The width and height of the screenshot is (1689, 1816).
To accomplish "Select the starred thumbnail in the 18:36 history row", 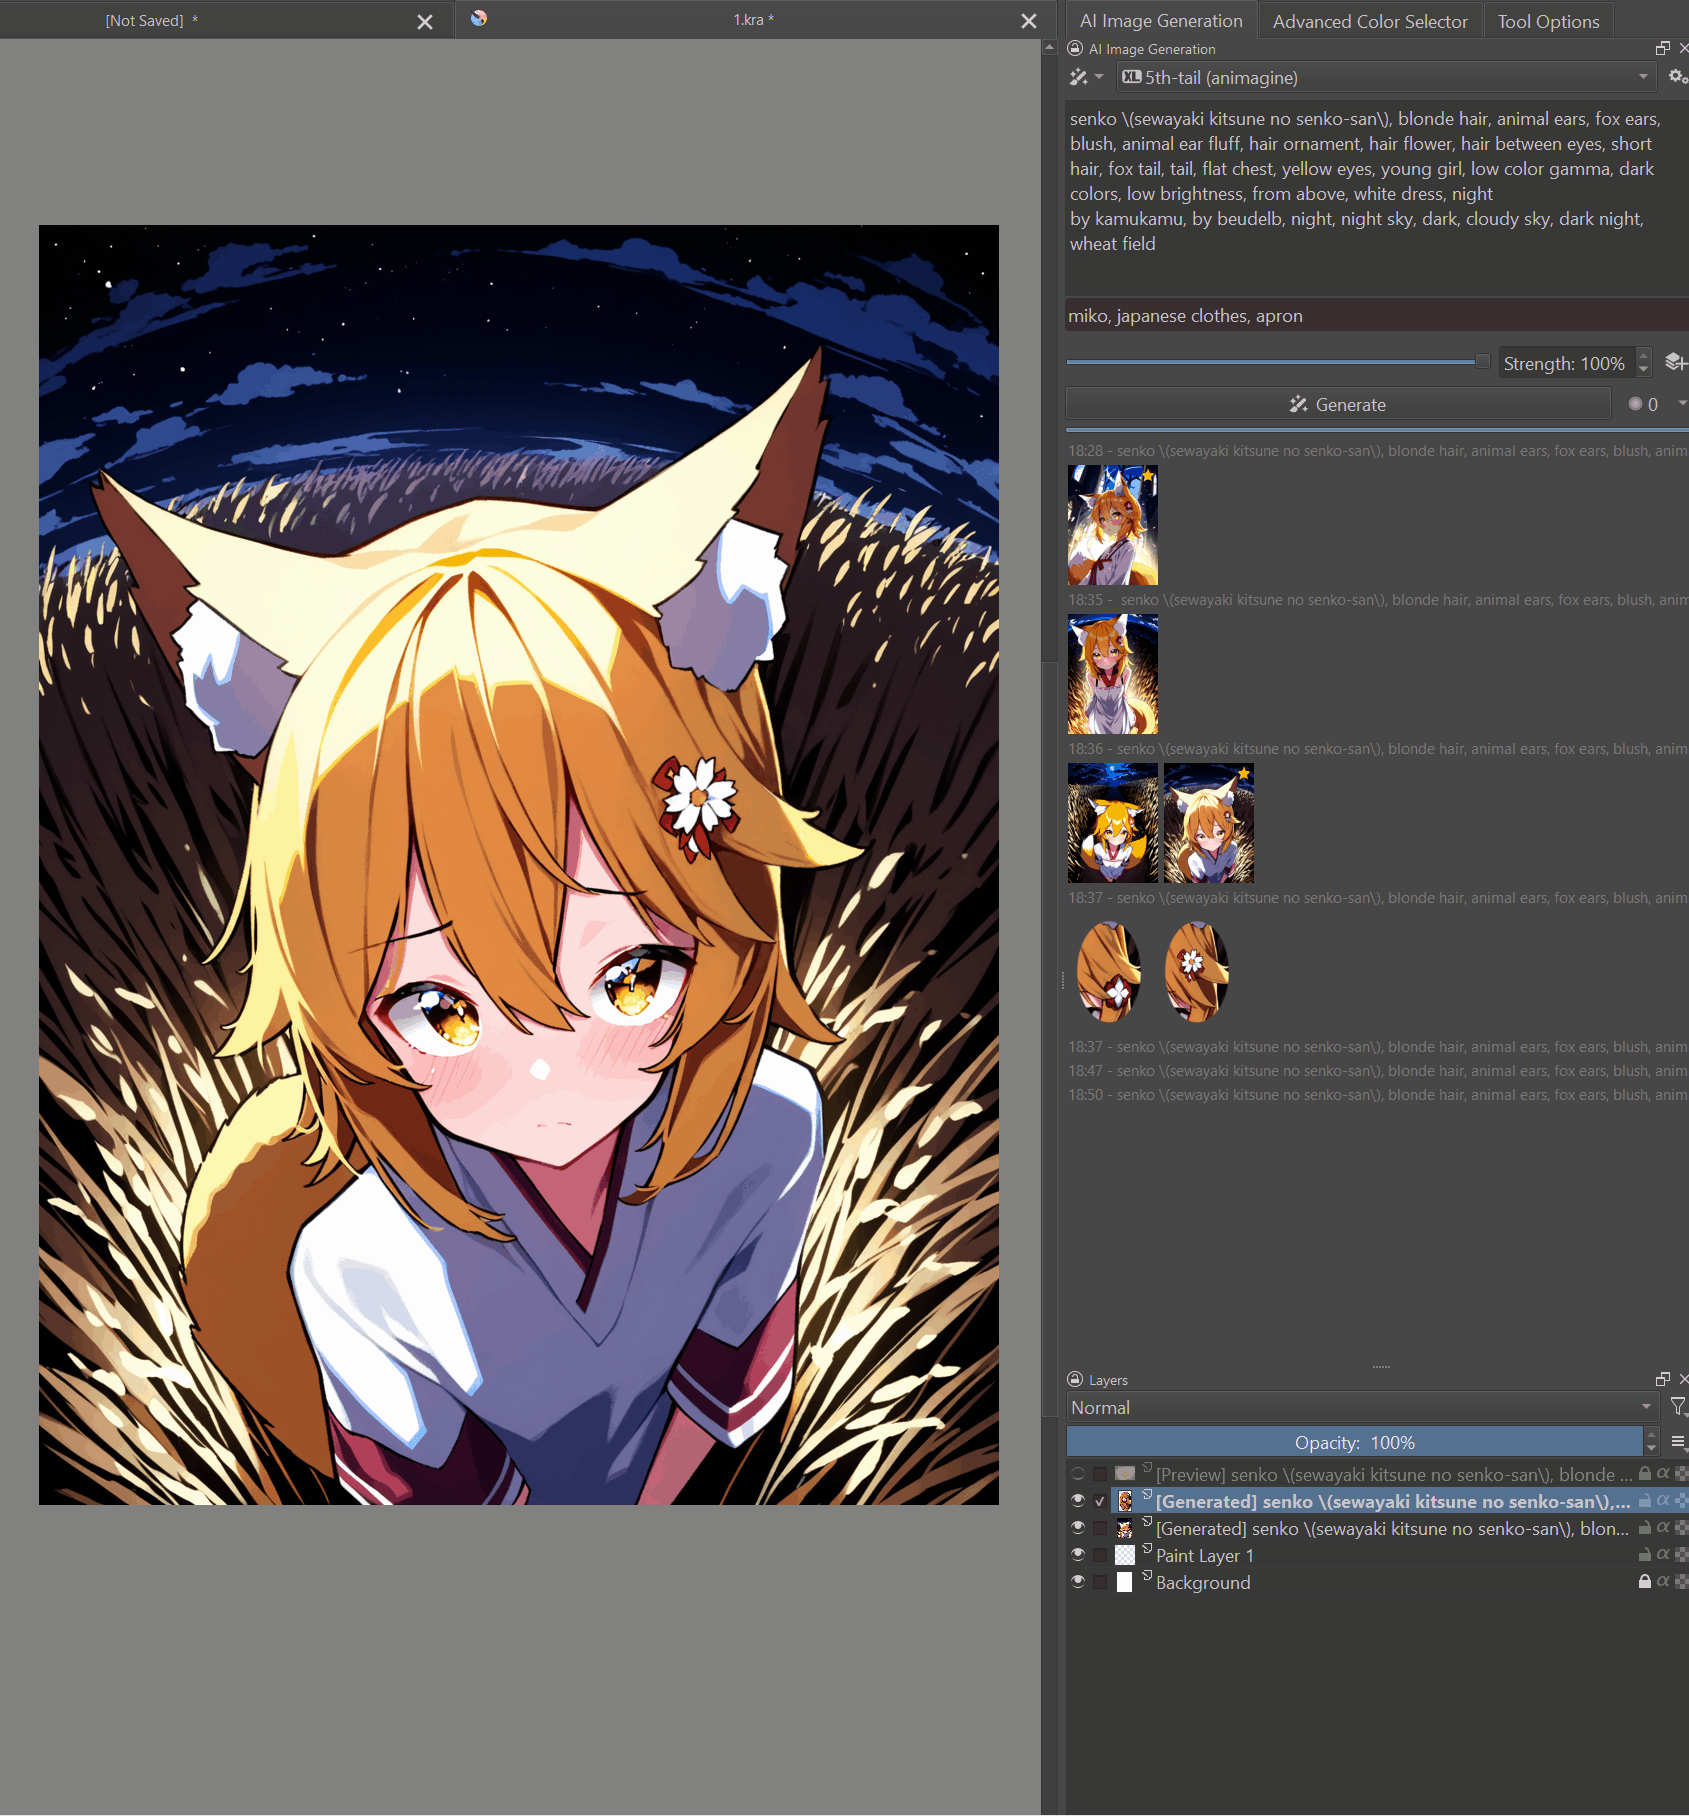I will (x=1209, y=823).
